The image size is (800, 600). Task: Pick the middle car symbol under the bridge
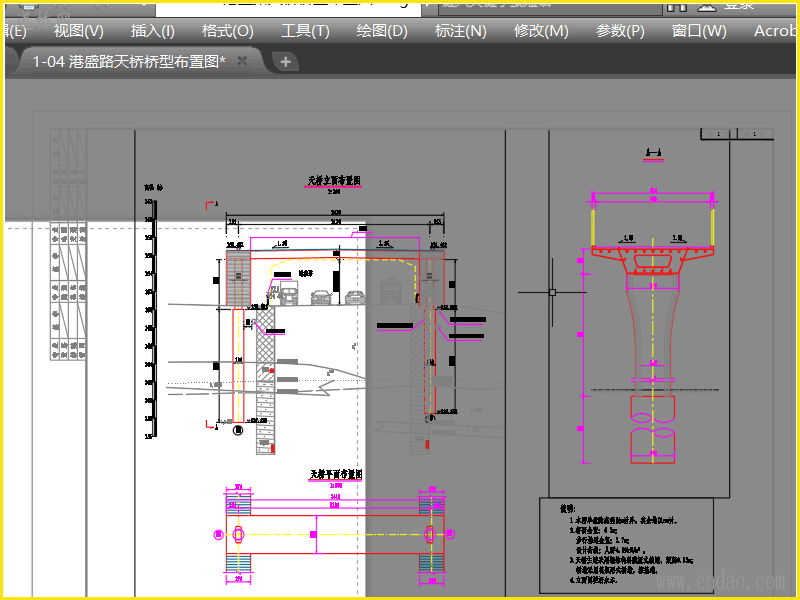[321, 297]
